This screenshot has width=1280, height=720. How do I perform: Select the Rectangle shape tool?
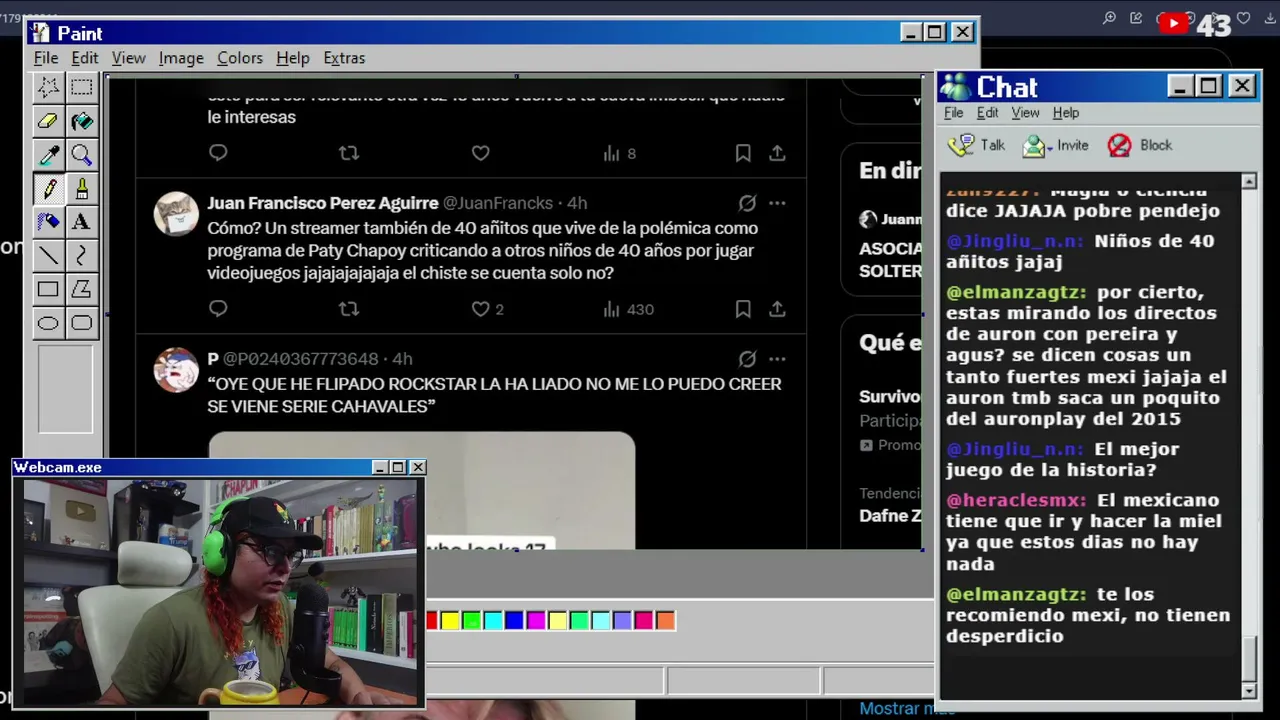[48, 290]
